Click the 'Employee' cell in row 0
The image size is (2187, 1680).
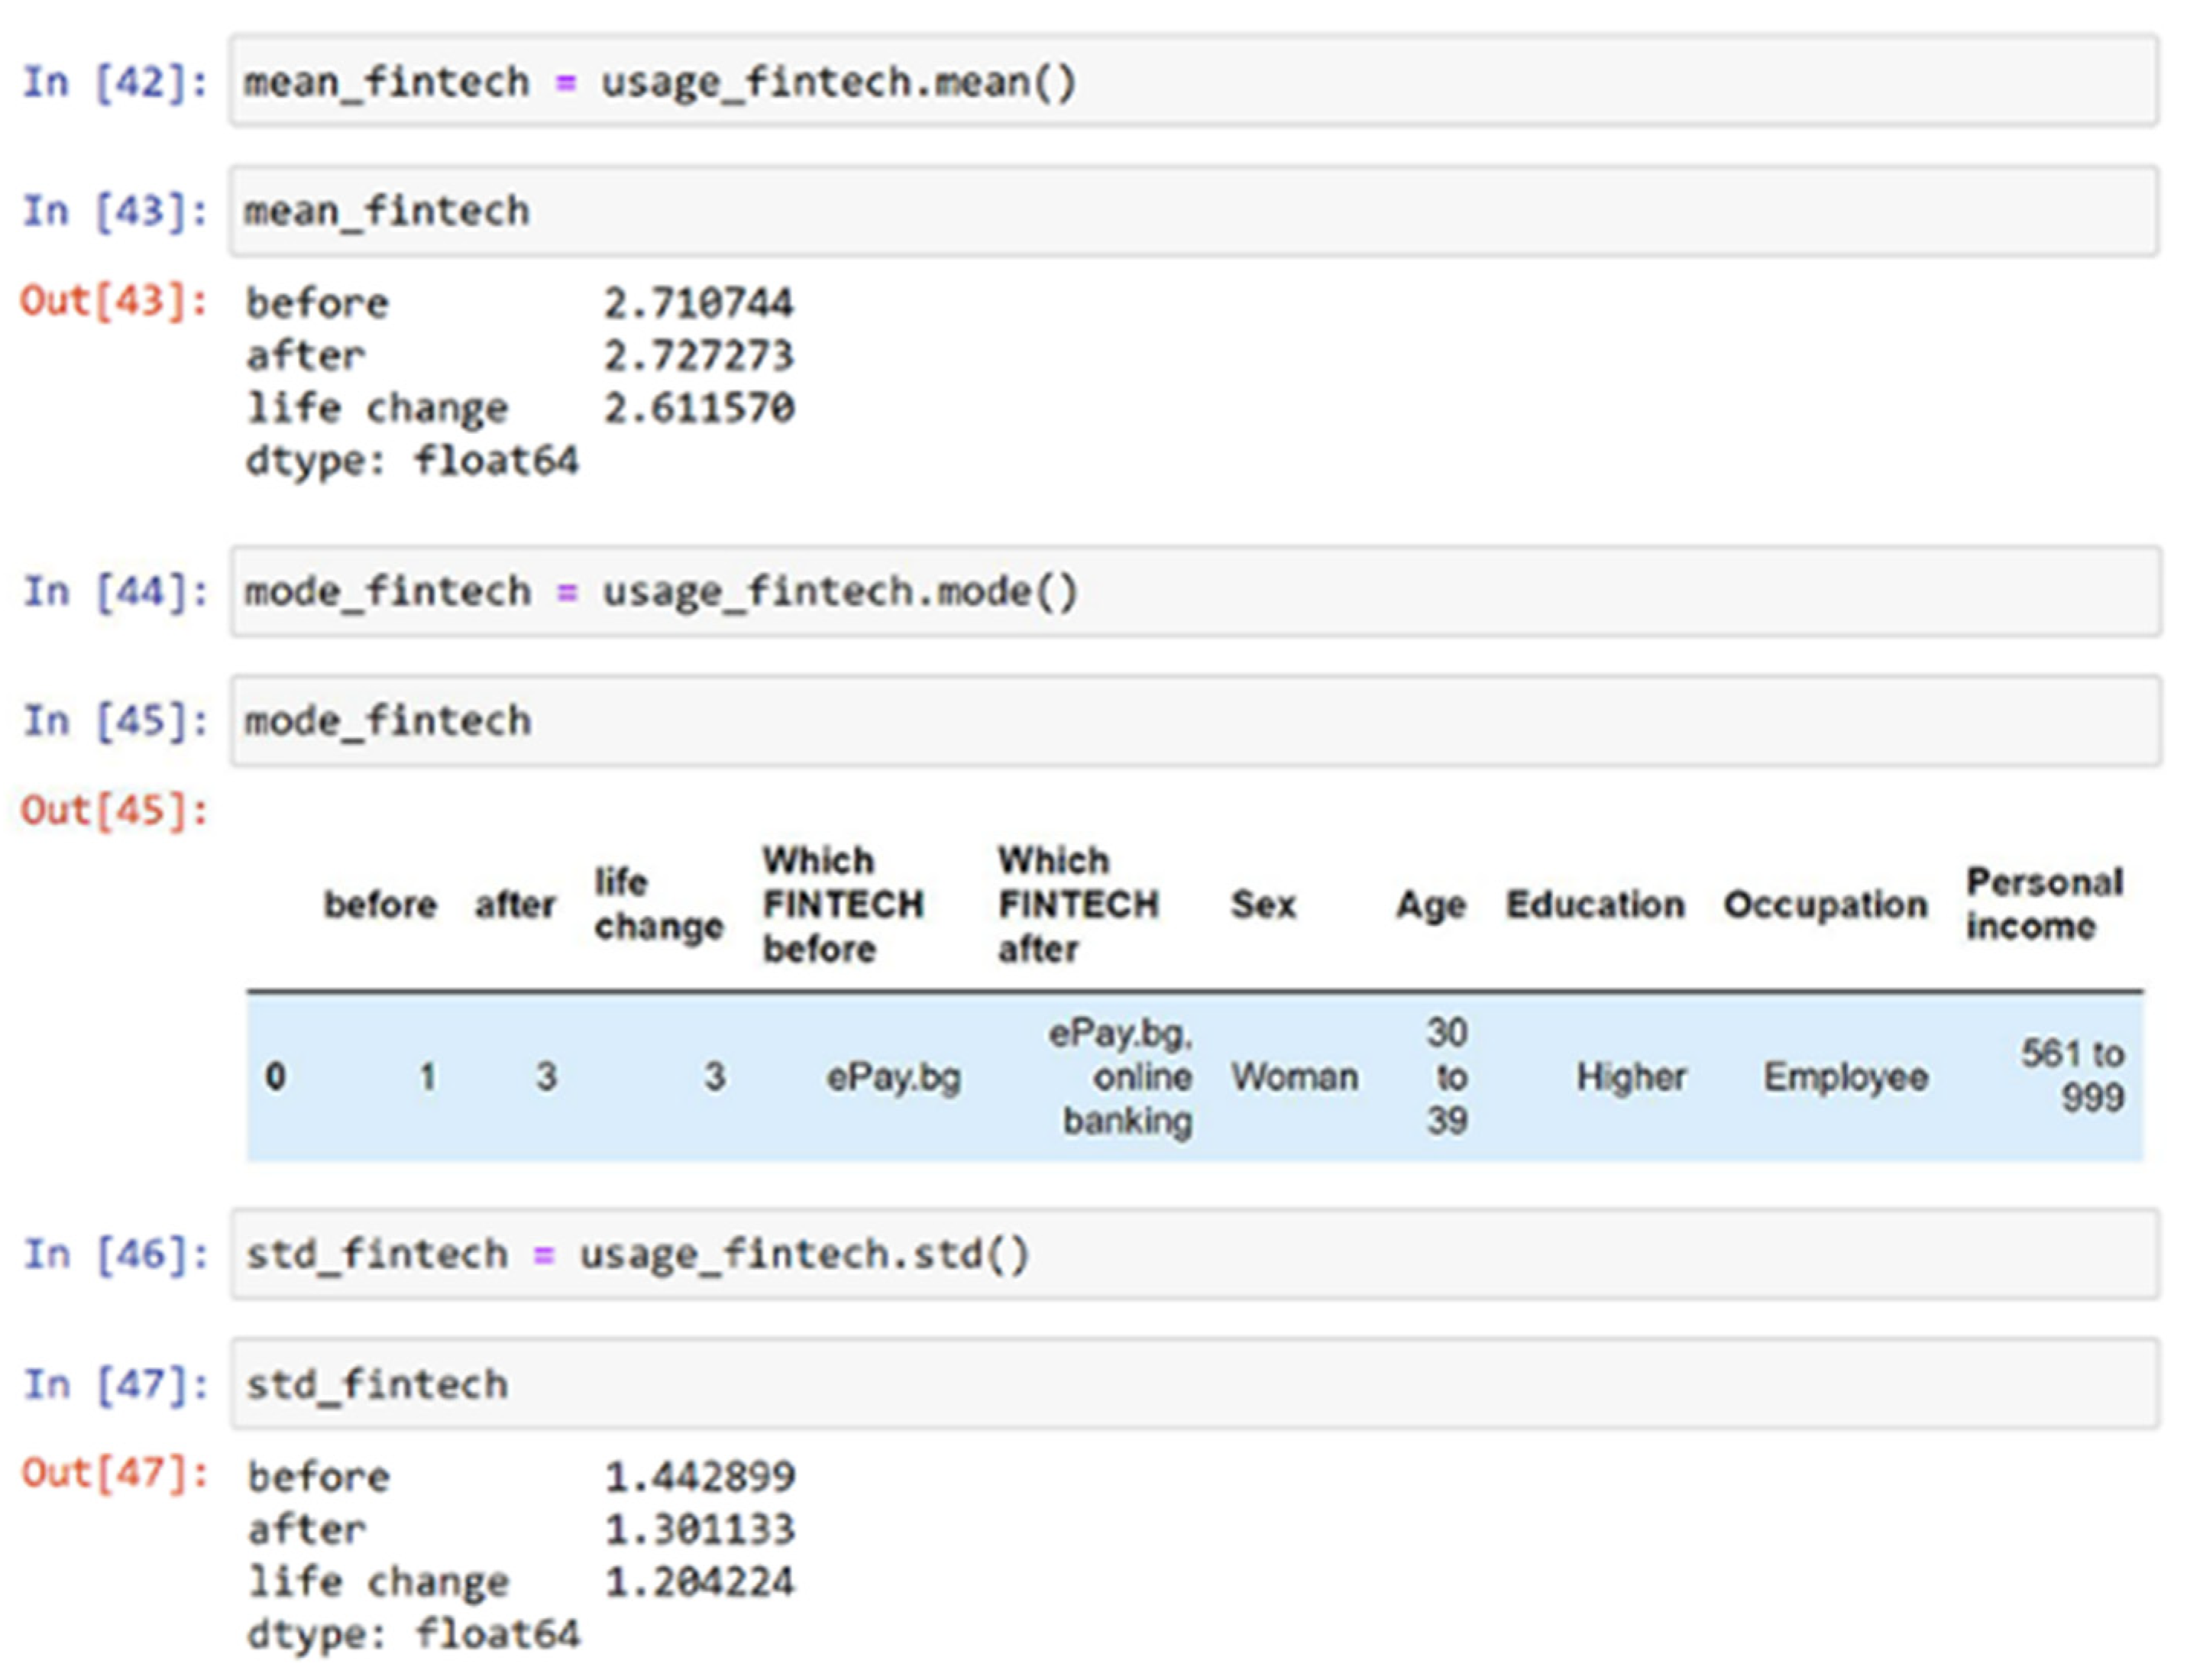pos(1845,1077)
